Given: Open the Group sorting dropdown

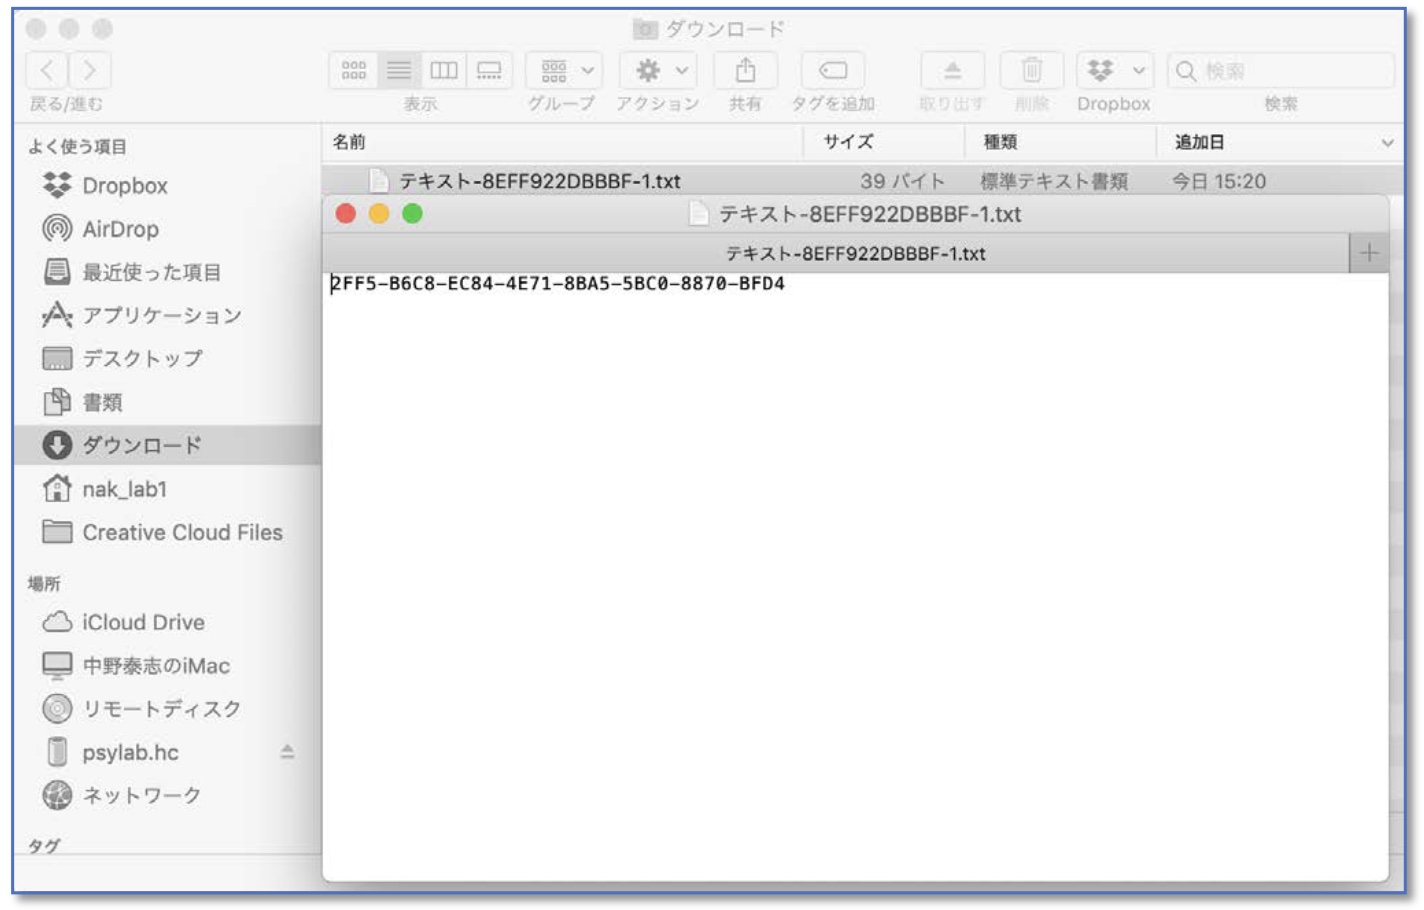Looking at the screenshot, I should click(x=565, y=70).
